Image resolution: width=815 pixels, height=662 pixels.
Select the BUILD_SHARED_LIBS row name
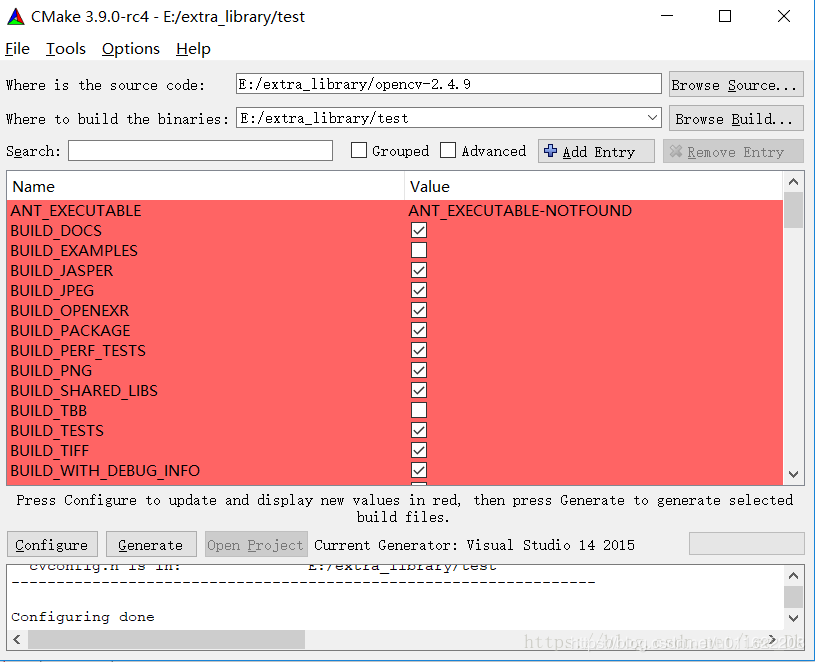pyautogui.click(x=84, y=390)
